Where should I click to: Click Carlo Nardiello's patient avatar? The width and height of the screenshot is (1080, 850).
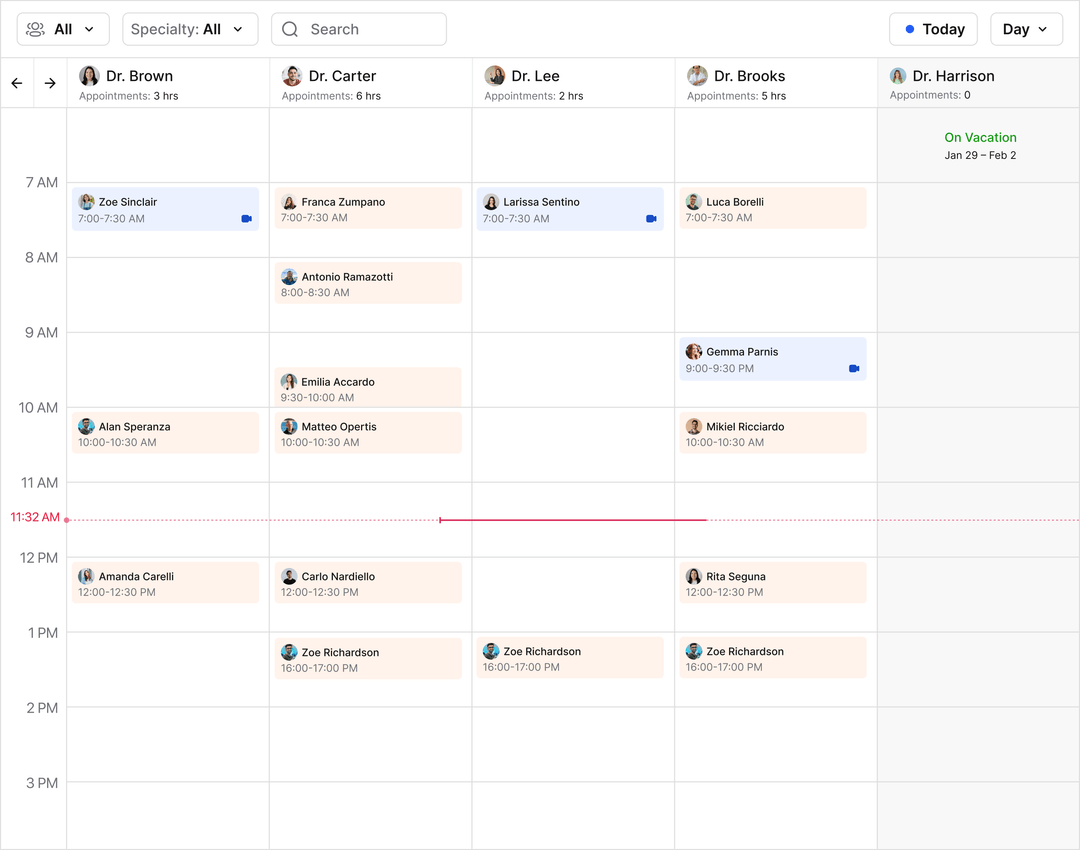click(289, 576)
